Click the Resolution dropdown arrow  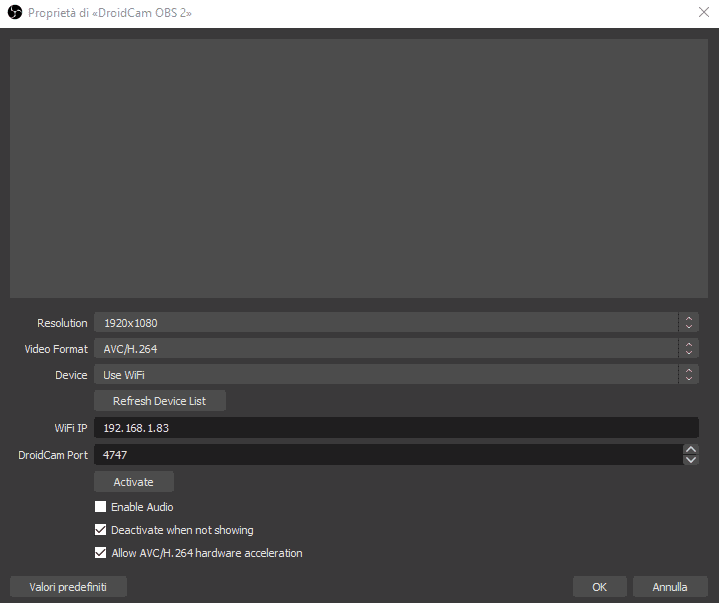(x=688, y=323)
